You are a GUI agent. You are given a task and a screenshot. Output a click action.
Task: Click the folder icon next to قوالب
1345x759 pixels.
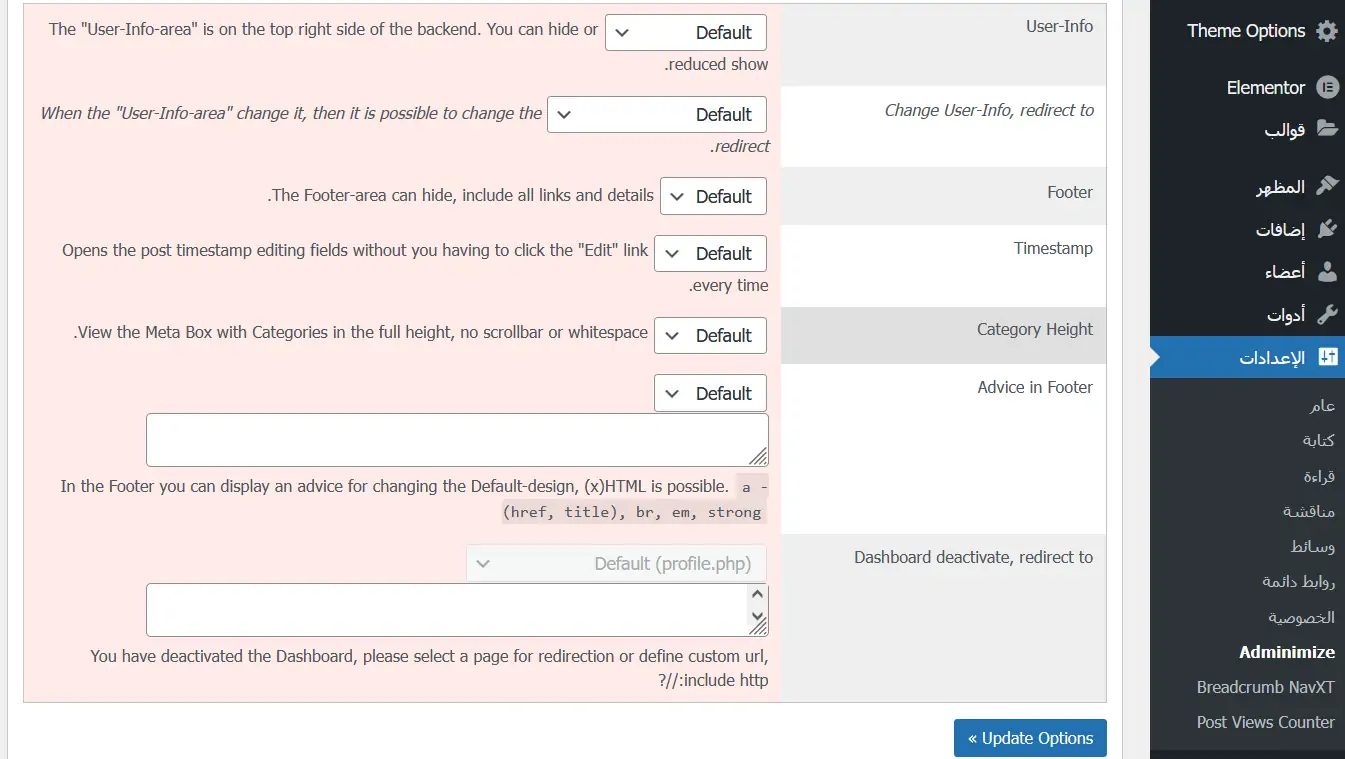pyautogui.click(x=1326, y=129)
